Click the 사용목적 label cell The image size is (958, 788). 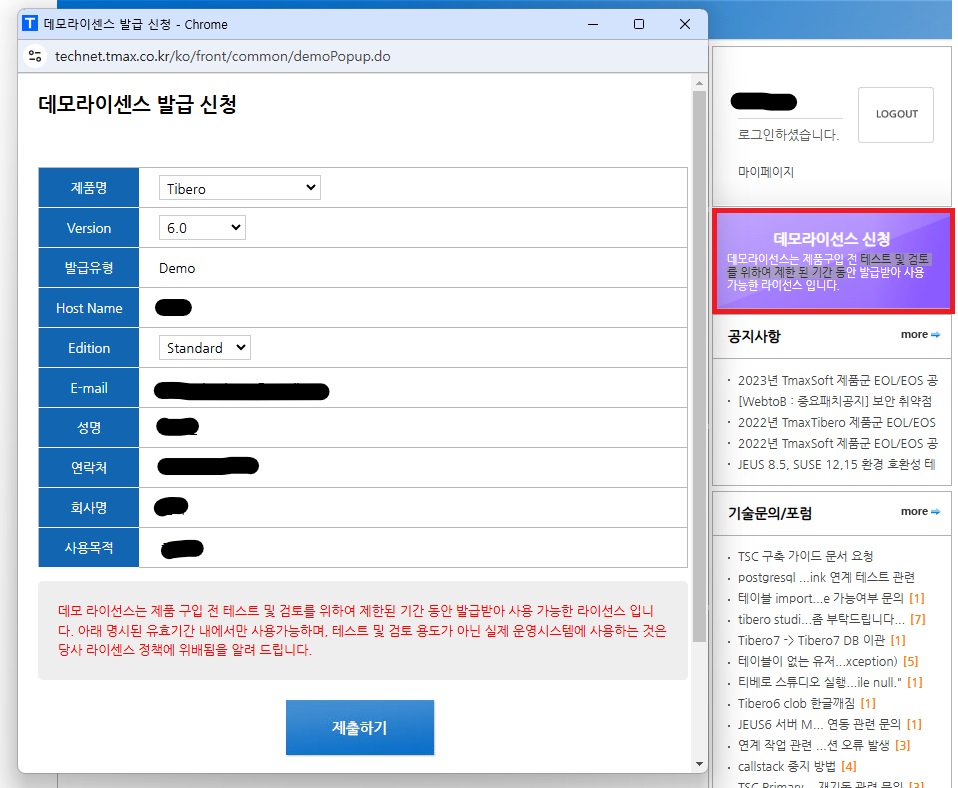point(89,547)
